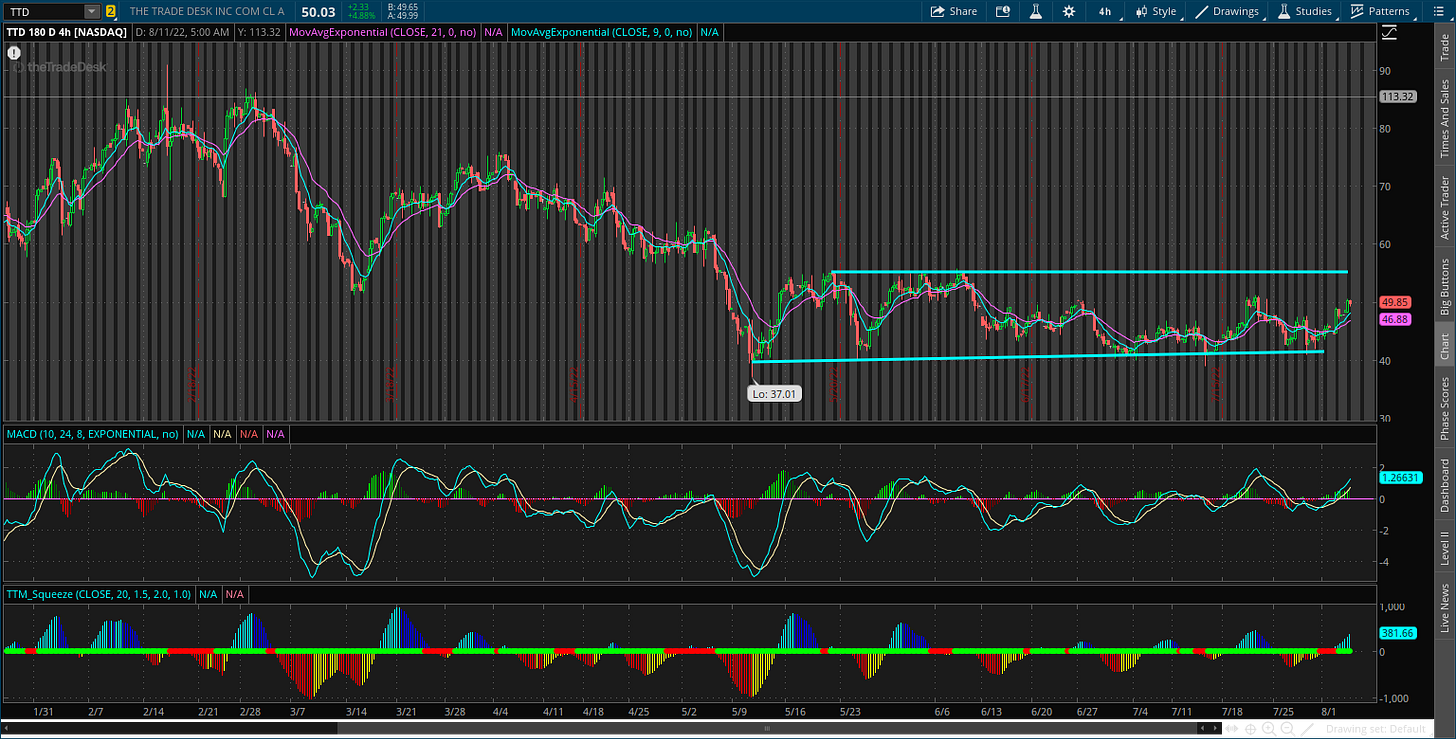
Task: Open the Phase Scores side tab
Action: pos(1444,409)
